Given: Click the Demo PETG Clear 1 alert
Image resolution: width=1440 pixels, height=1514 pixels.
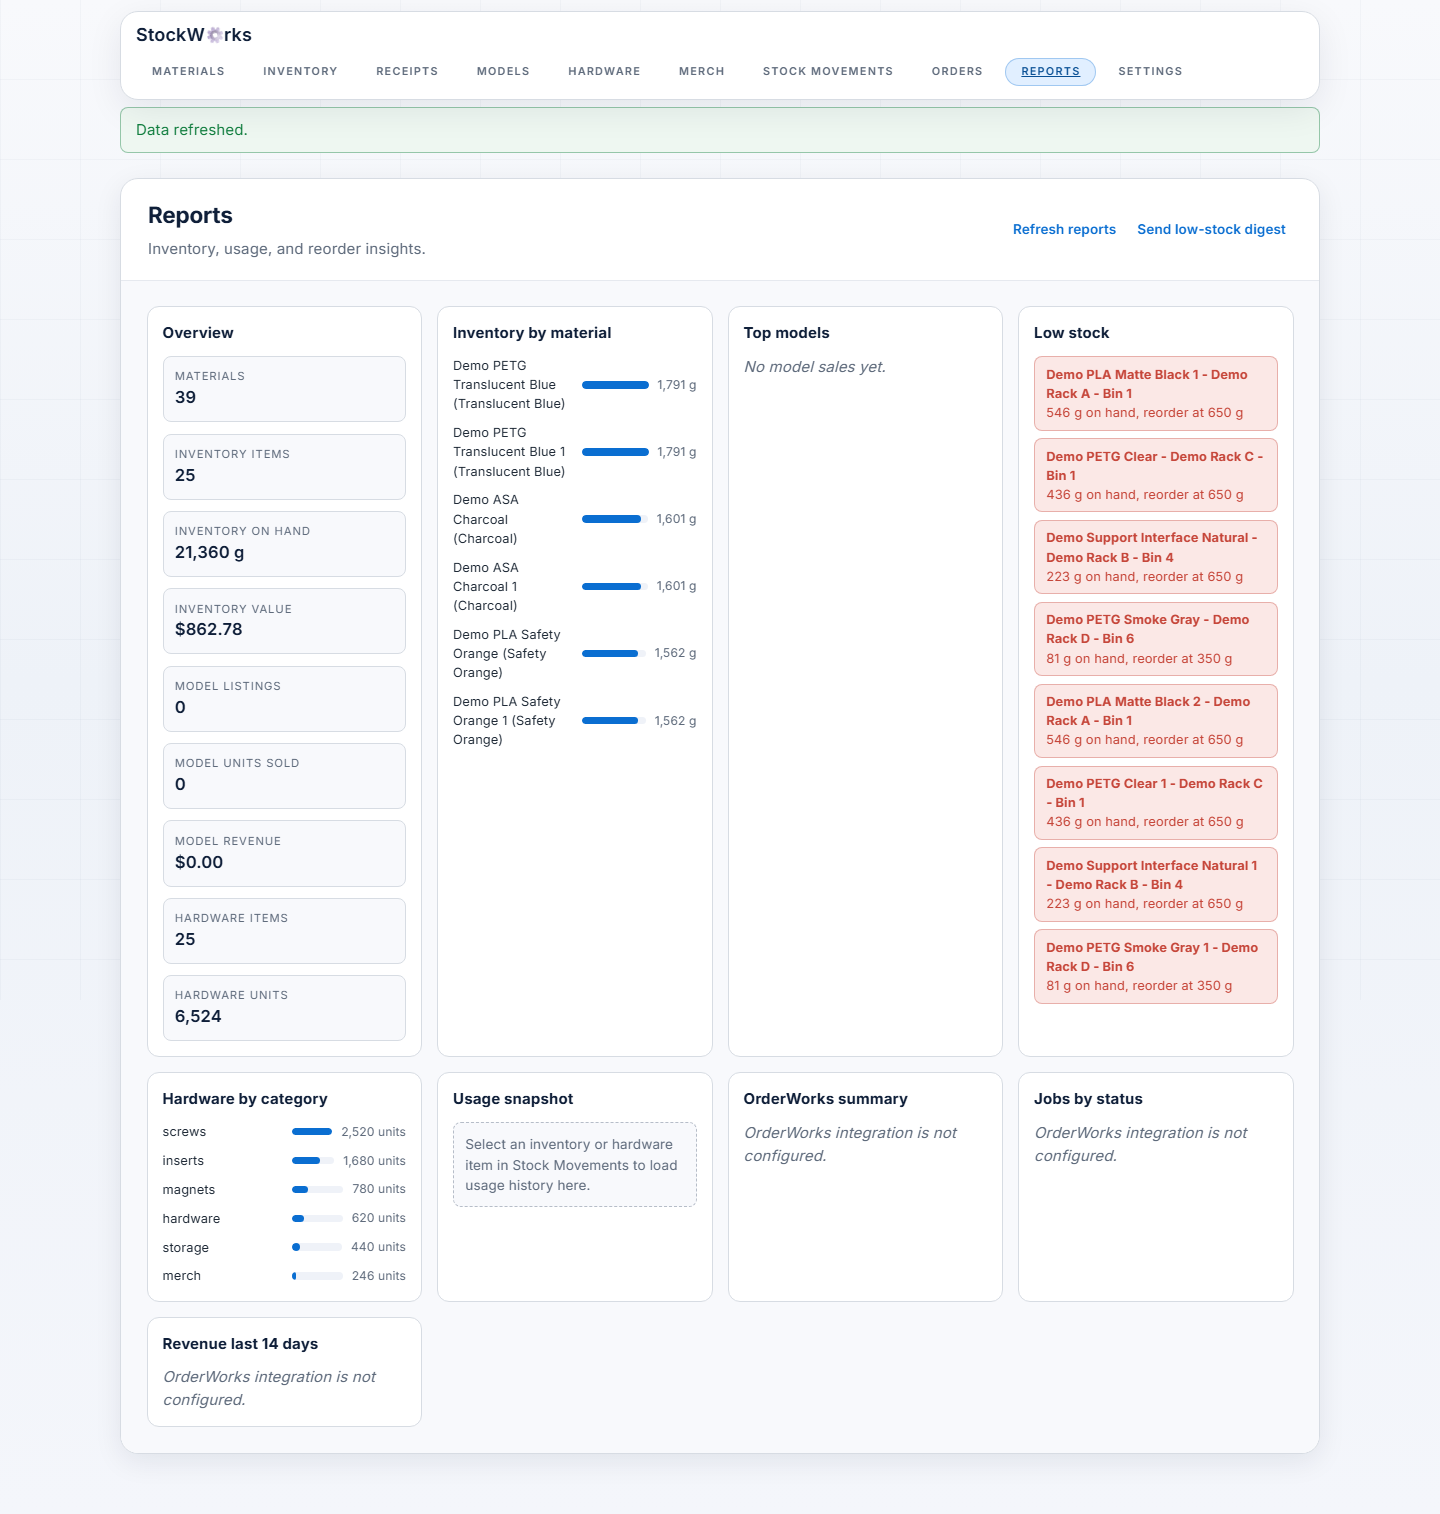Looking at the screenshot, I should 1155,803.
